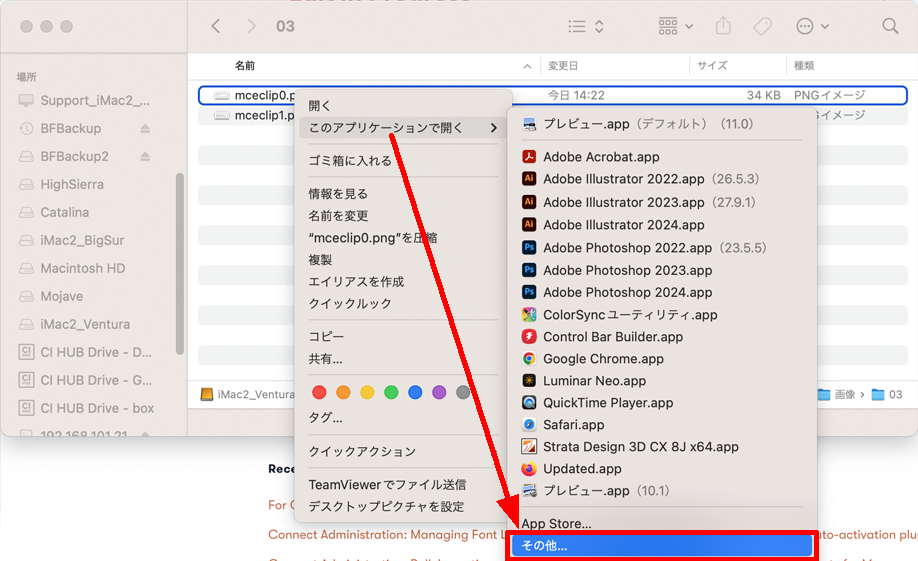The image size is (918, 561).
Task: Open with Adobe Illustrator 2023.app
Action: pos(639,202)
